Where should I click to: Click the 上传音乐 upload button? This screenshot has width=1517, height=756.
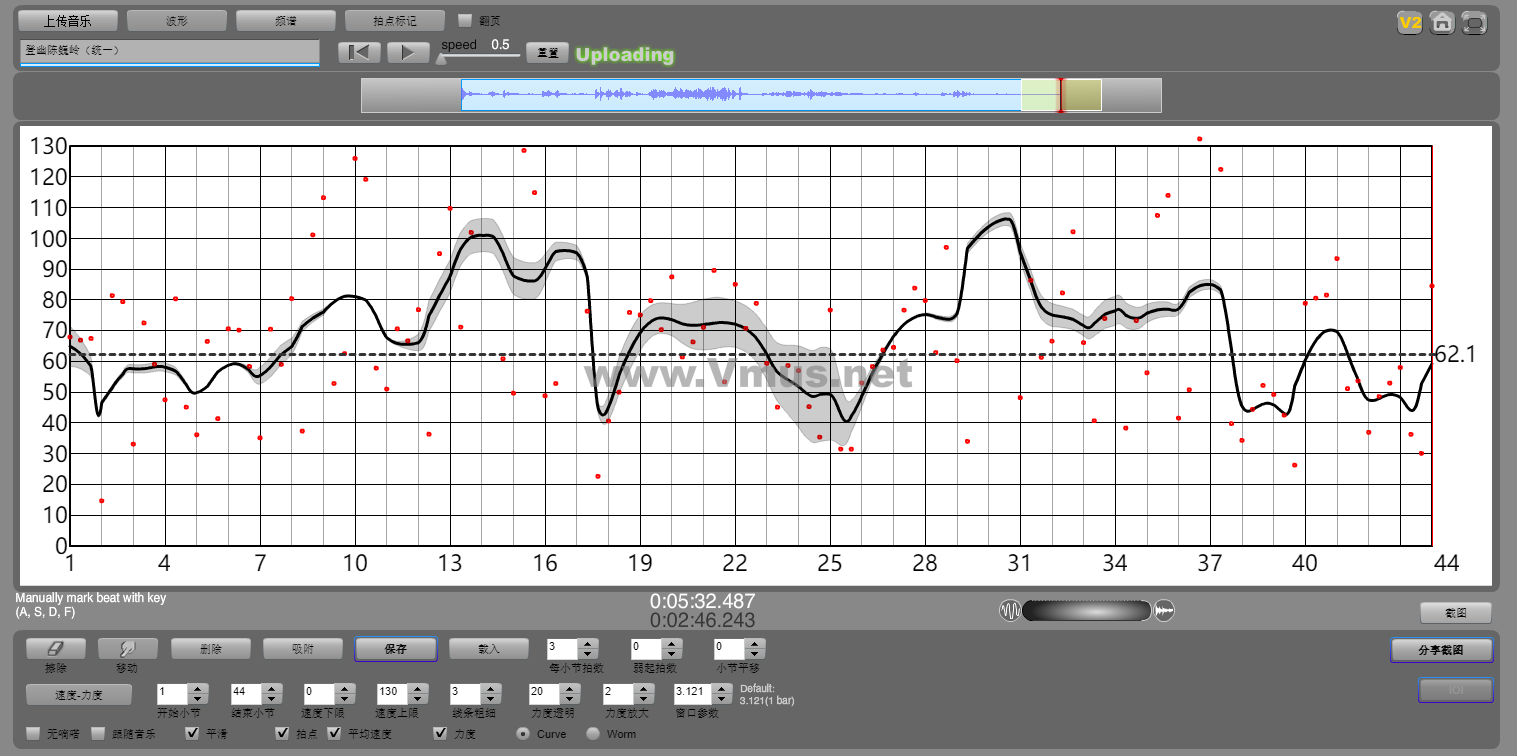click(68, 20)
